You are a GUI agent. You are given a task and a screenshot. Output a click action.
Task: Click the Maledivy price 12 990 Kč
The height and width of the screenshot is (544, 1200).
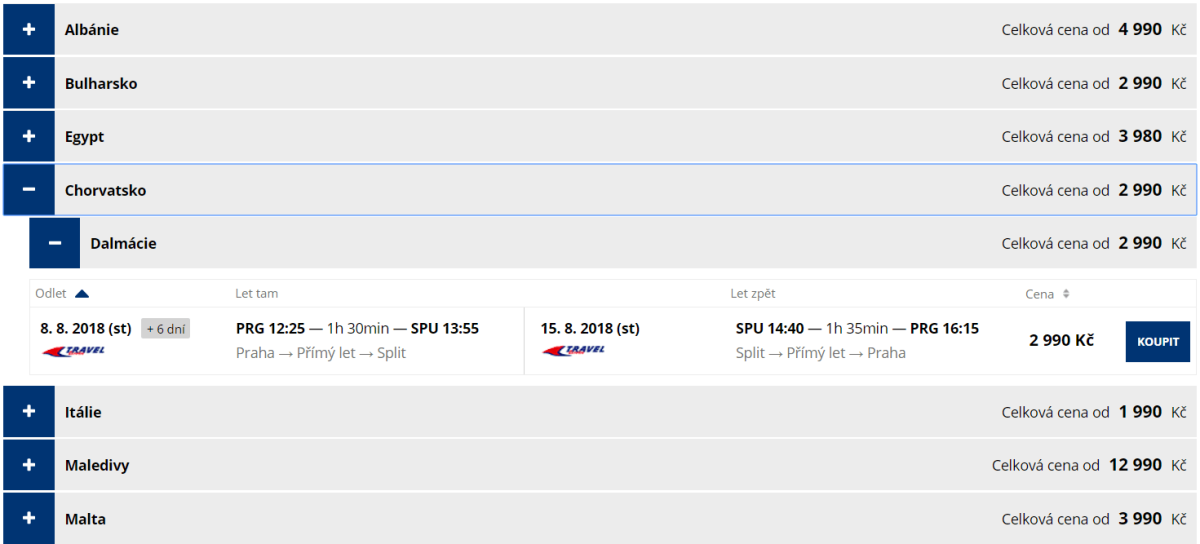pyautogui.click(x=1135, y=465)
